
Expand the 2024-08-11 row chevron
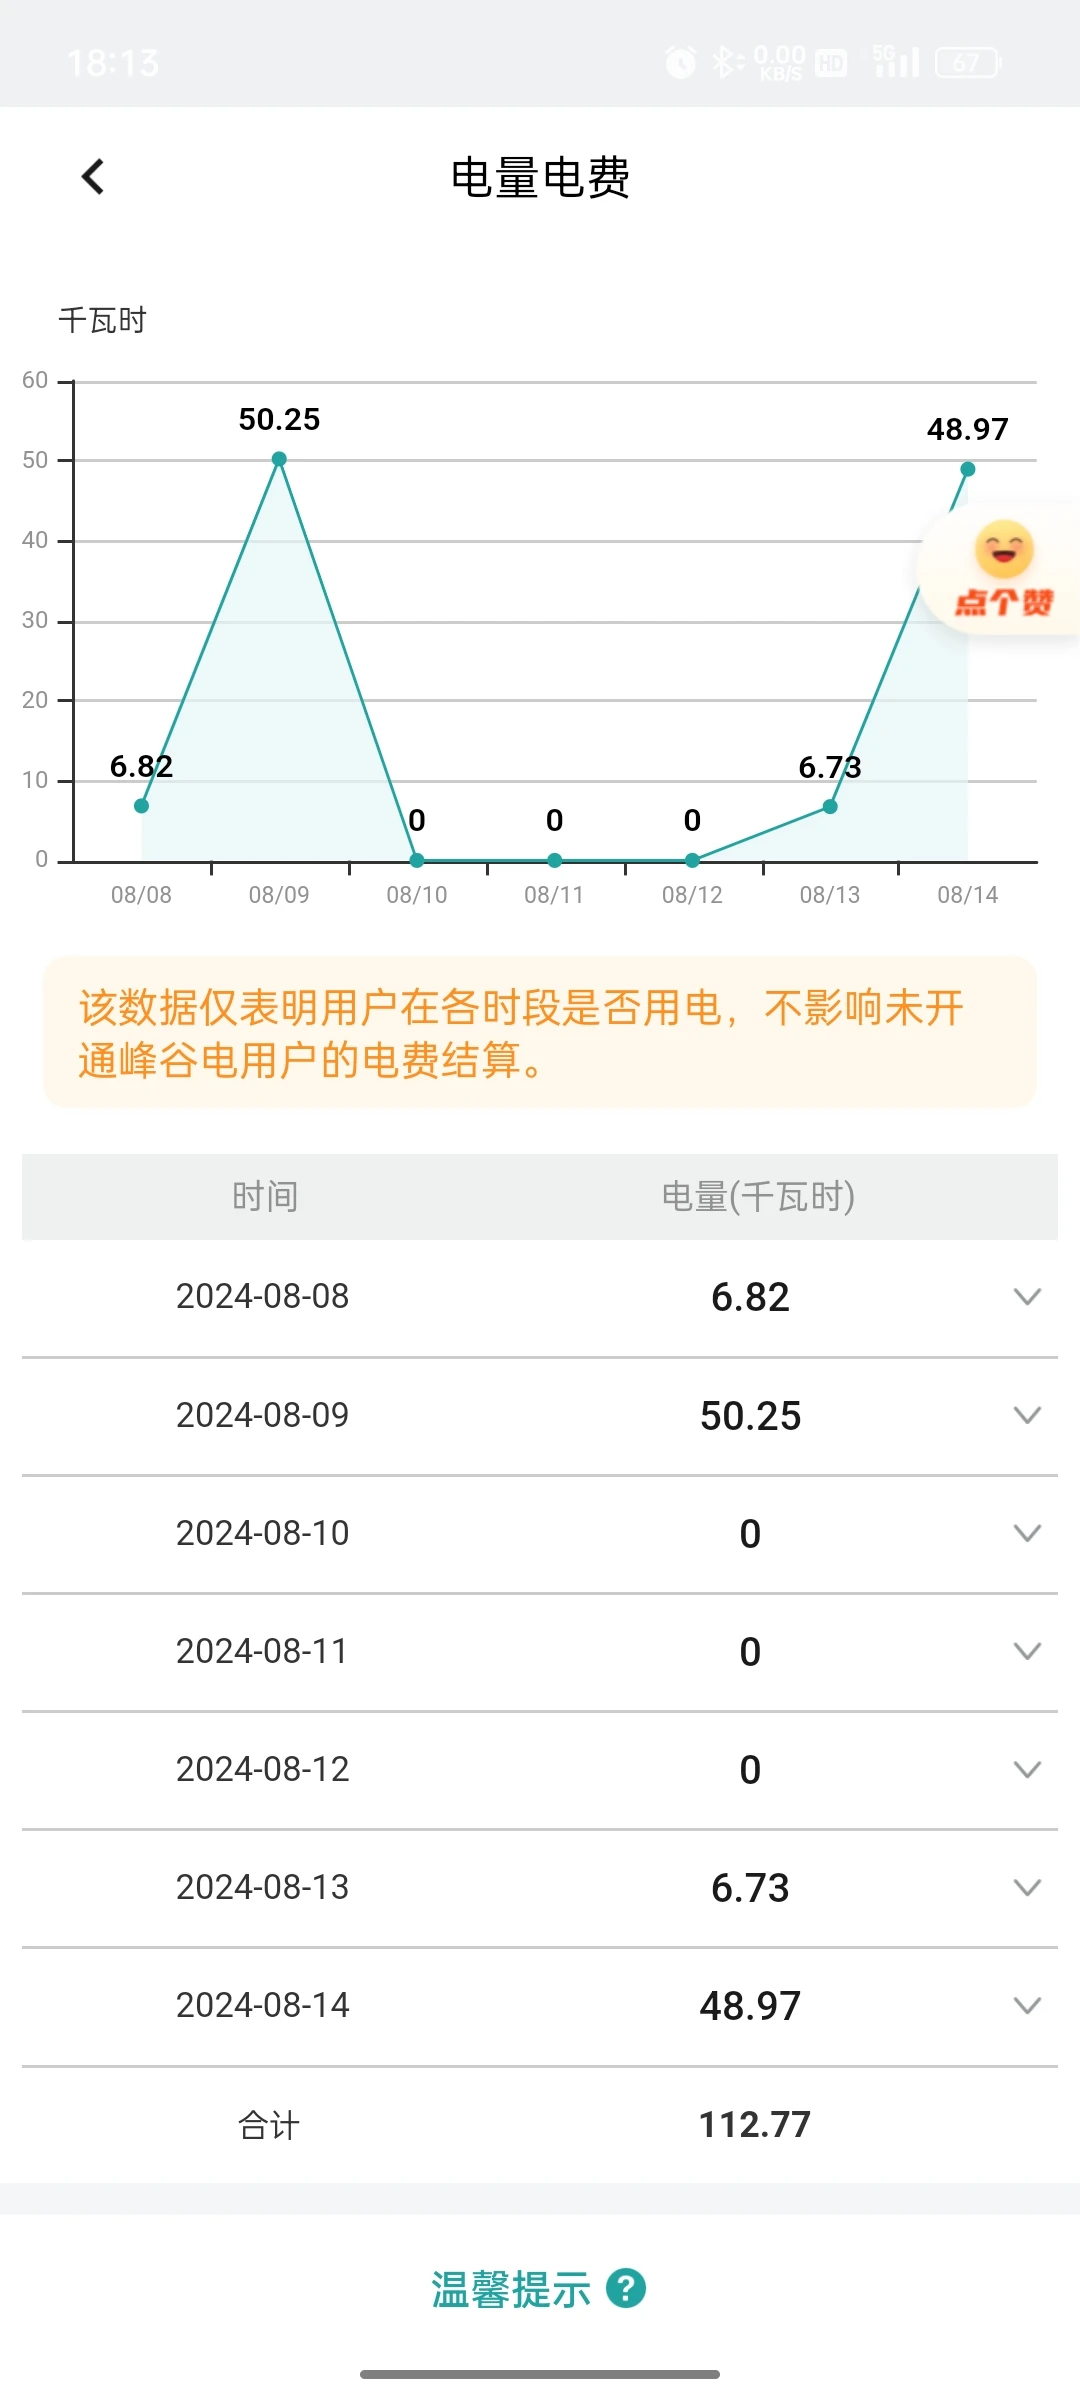1027,1651
